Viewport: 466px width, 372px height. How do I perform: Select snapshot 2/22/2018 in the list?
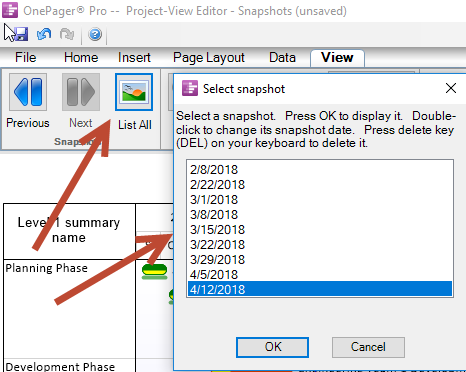click(320, 185)
